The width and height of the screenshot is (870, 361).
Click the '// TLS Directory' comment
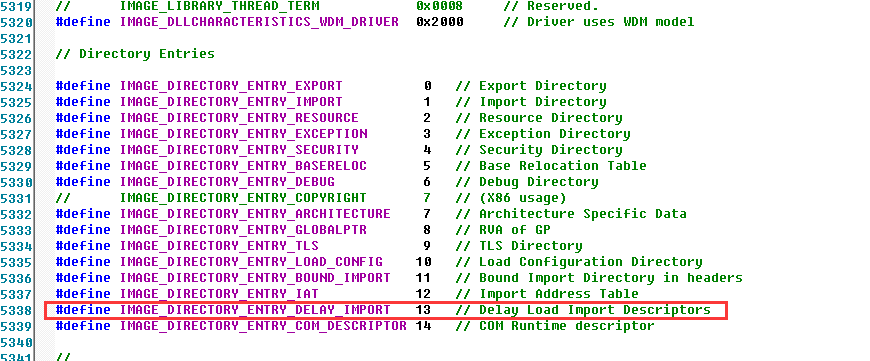[519, 246]
